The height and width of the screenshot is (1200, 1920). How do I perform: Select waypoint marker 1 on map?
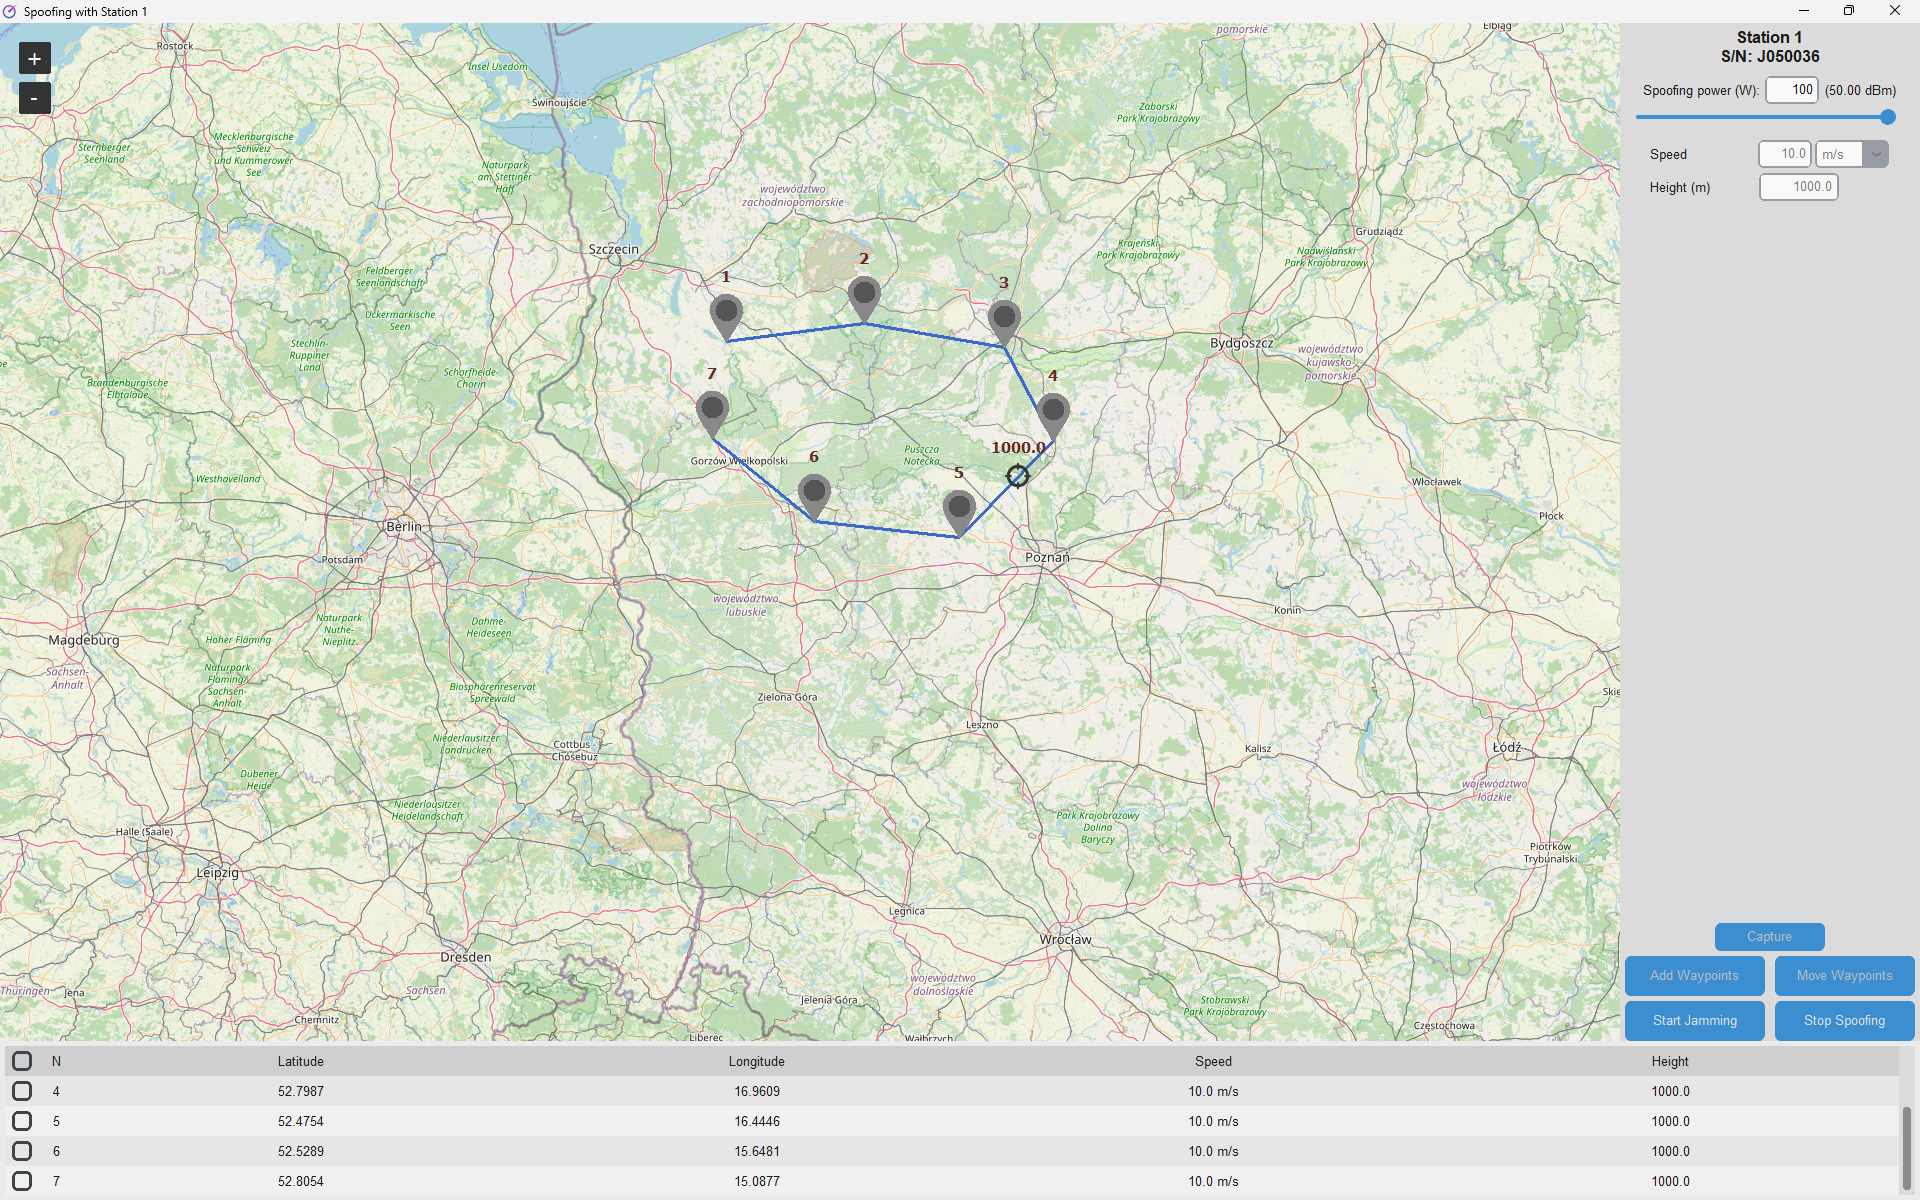[x=726, y=317]
